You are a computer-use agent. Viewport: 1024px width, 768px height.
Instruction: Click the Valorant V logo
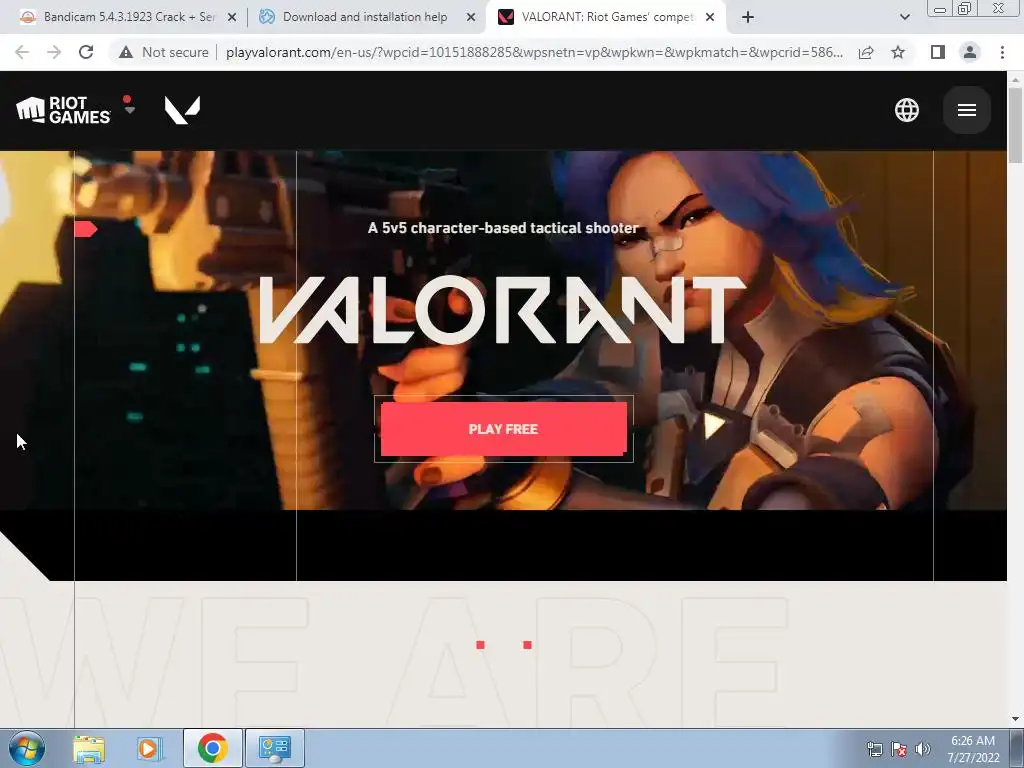(182, 110)
